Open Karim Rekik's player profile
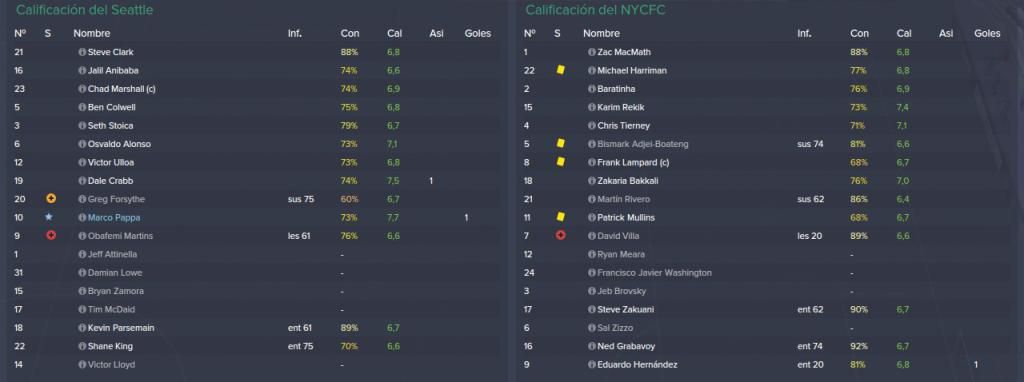The image size is (1024, 382). 620,107
